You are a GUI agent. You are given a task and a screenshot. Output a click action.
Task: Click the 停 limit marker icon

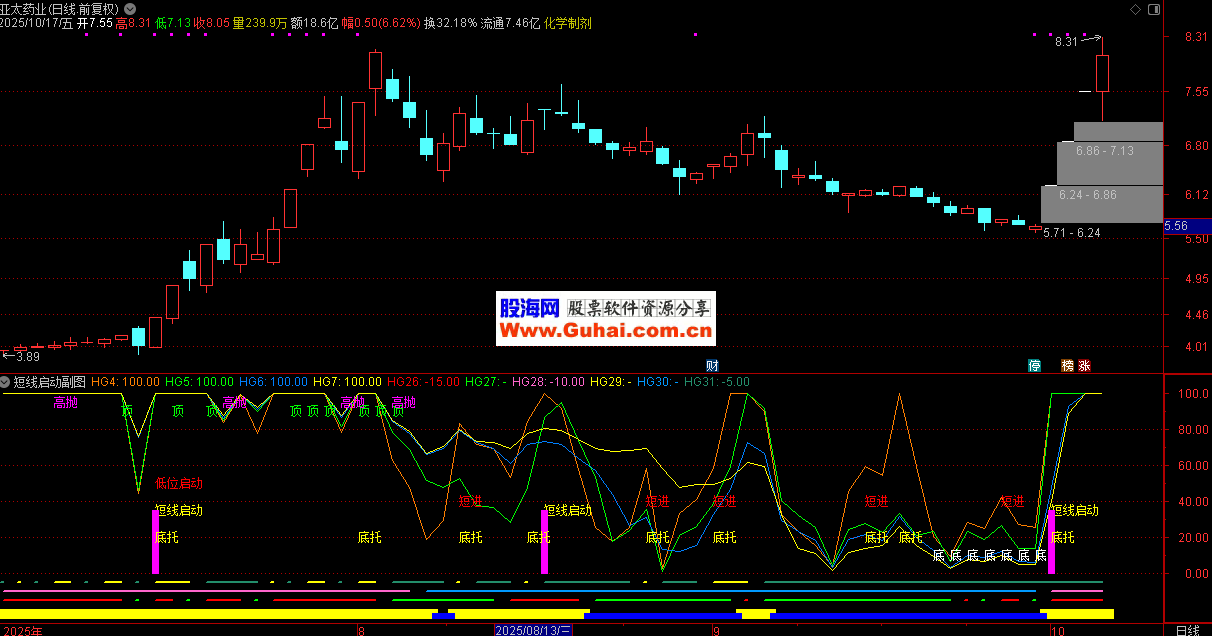[1034, 365]
